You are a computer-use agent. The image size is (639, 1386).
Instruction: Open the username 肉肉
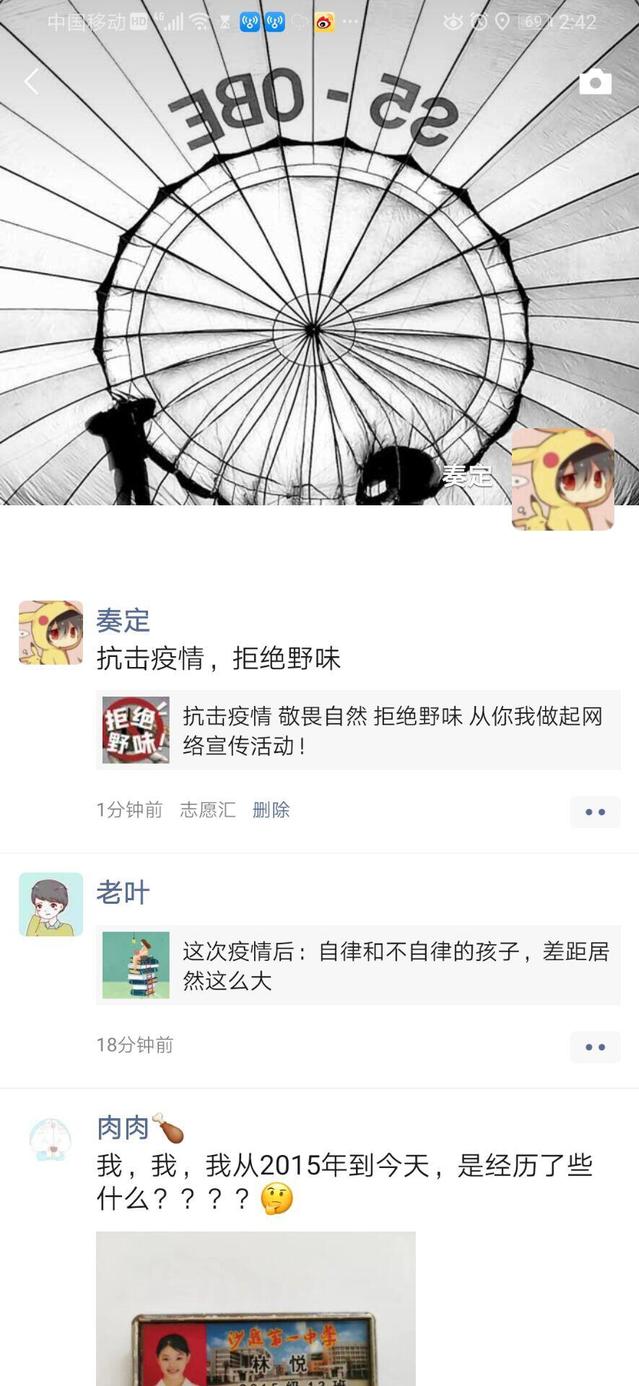pyautogui.click(x=123, y=1128)
